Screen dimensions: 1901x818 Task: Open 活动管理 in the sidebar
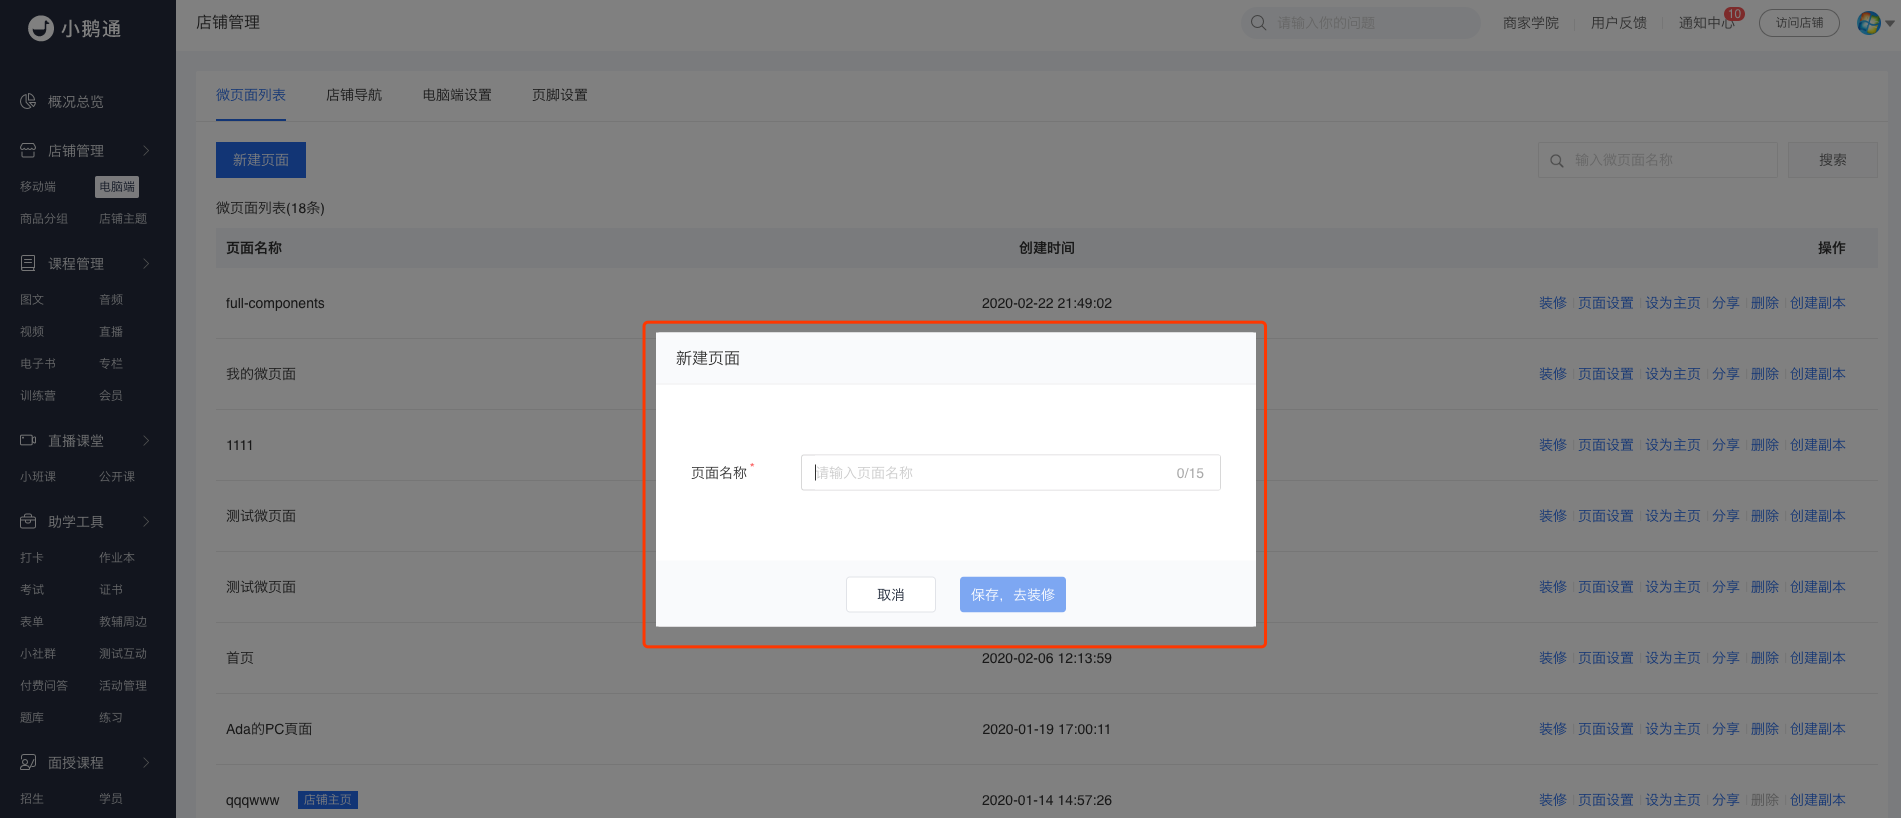(123, 686)
